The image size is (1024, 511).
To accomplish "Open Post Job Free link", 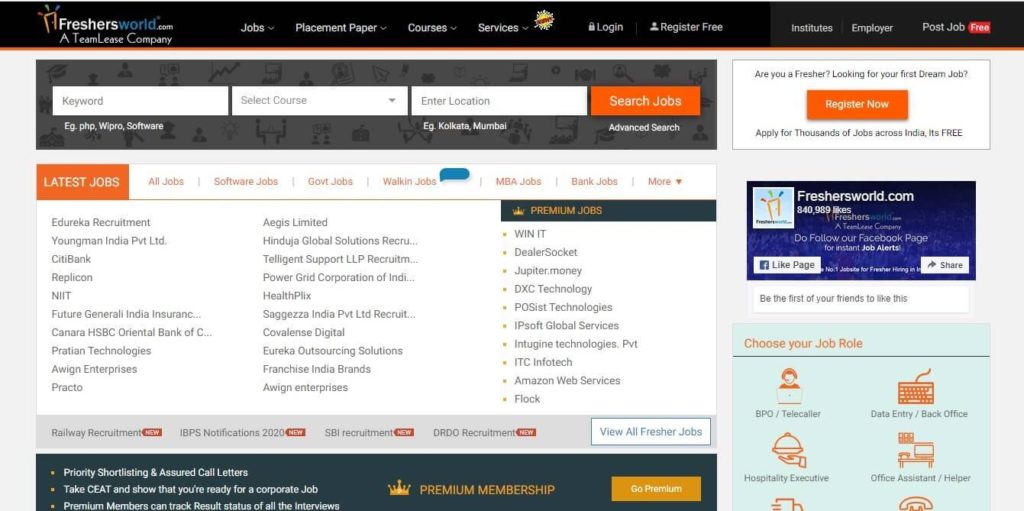I will click(956, 27).
